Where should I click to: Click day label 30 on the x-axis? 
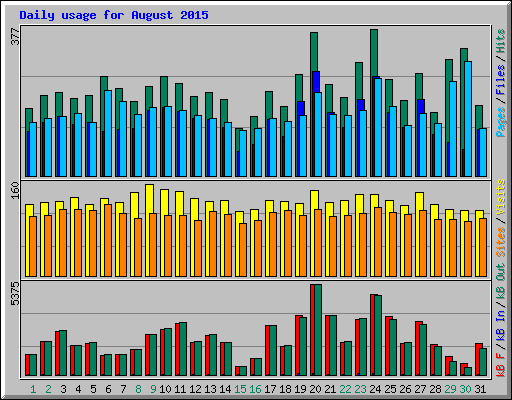point(465,389)
